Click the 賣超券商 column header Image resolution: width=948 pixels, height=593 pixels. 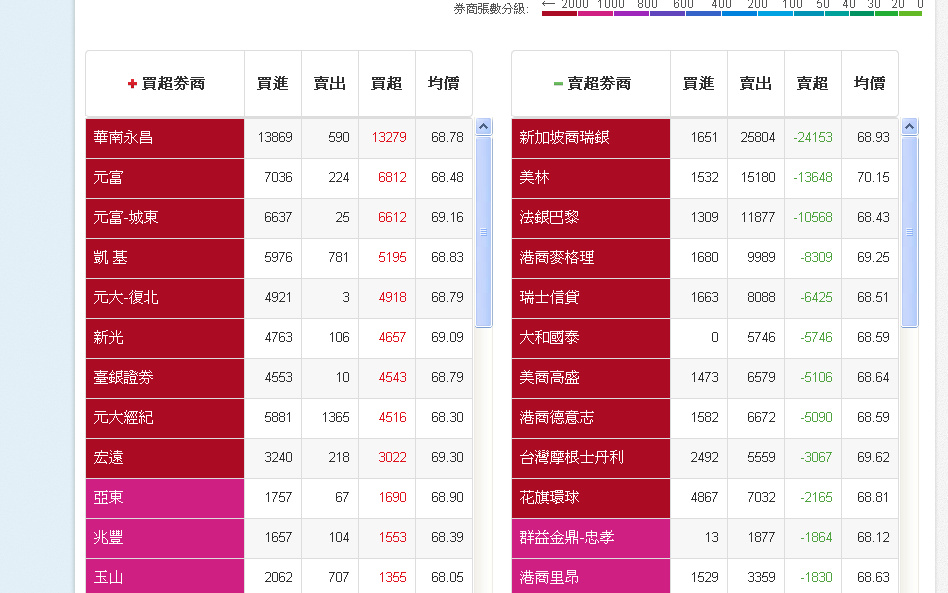[591, 83]
